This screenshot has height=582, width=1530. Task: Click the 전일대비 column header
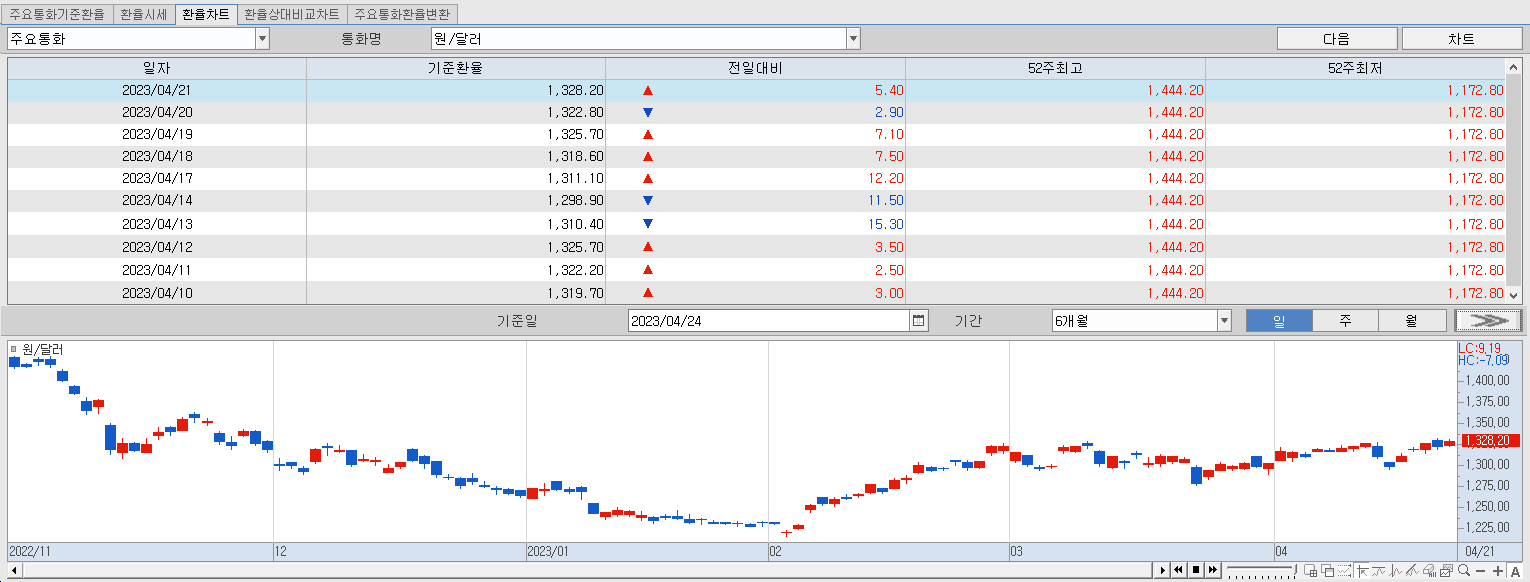[x=755, y=68]
